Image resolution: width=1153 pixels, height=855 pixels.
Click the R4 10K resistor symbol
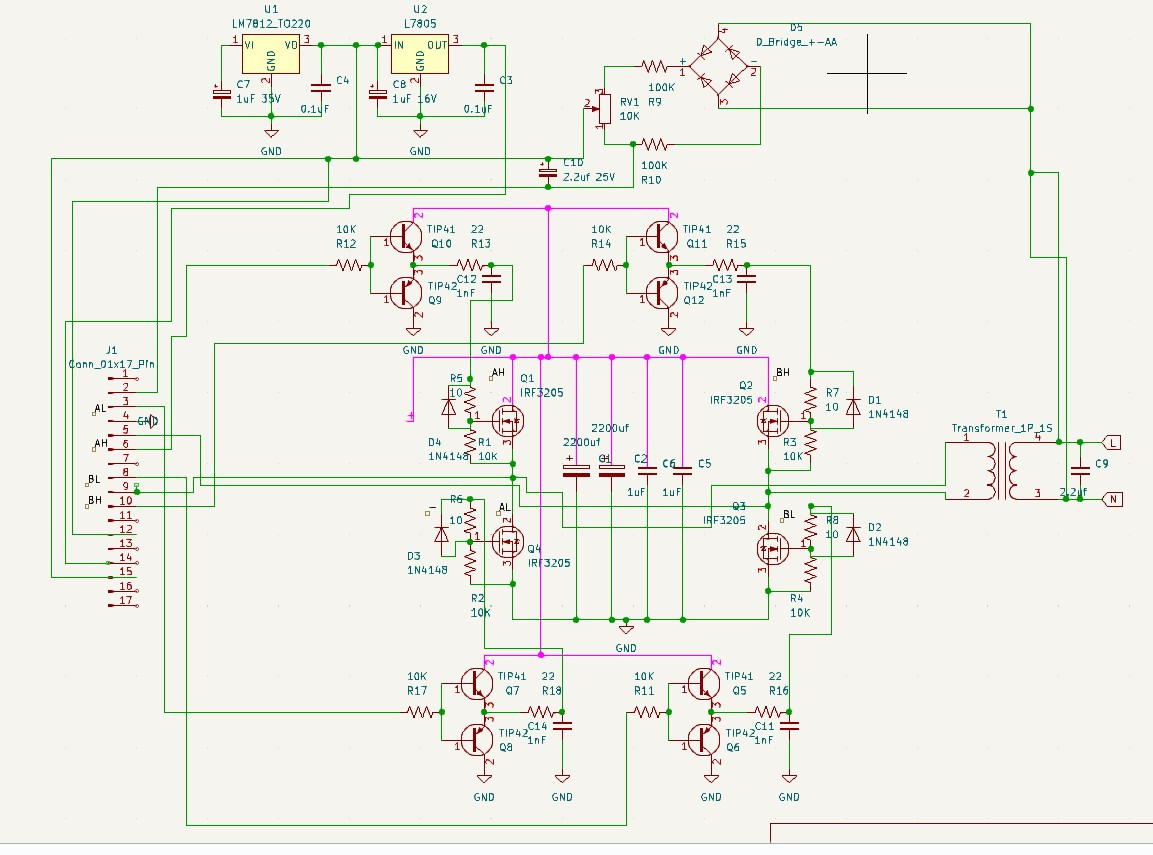pyautogui.click(x=810, y=570)
